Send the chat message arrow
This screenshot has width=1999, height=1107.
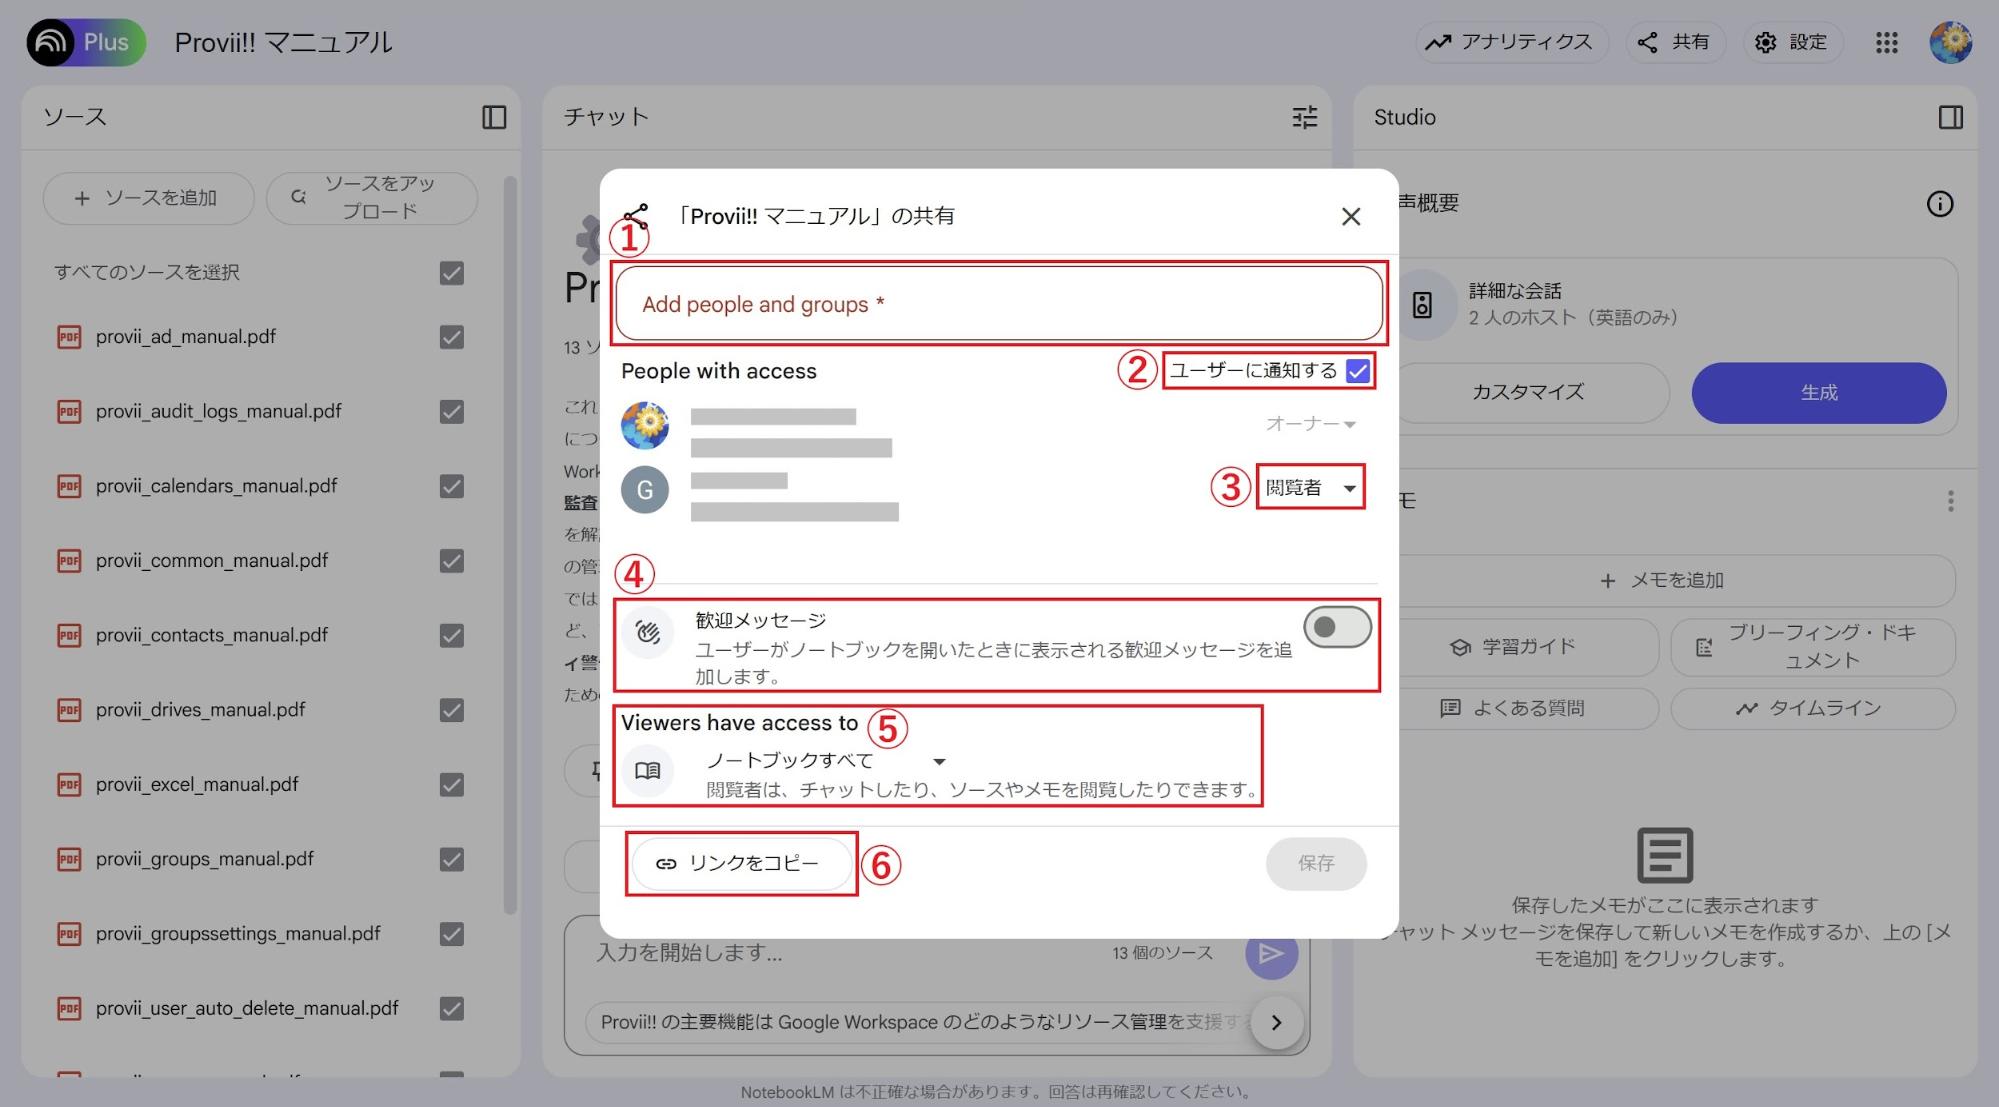point(1271,953)
